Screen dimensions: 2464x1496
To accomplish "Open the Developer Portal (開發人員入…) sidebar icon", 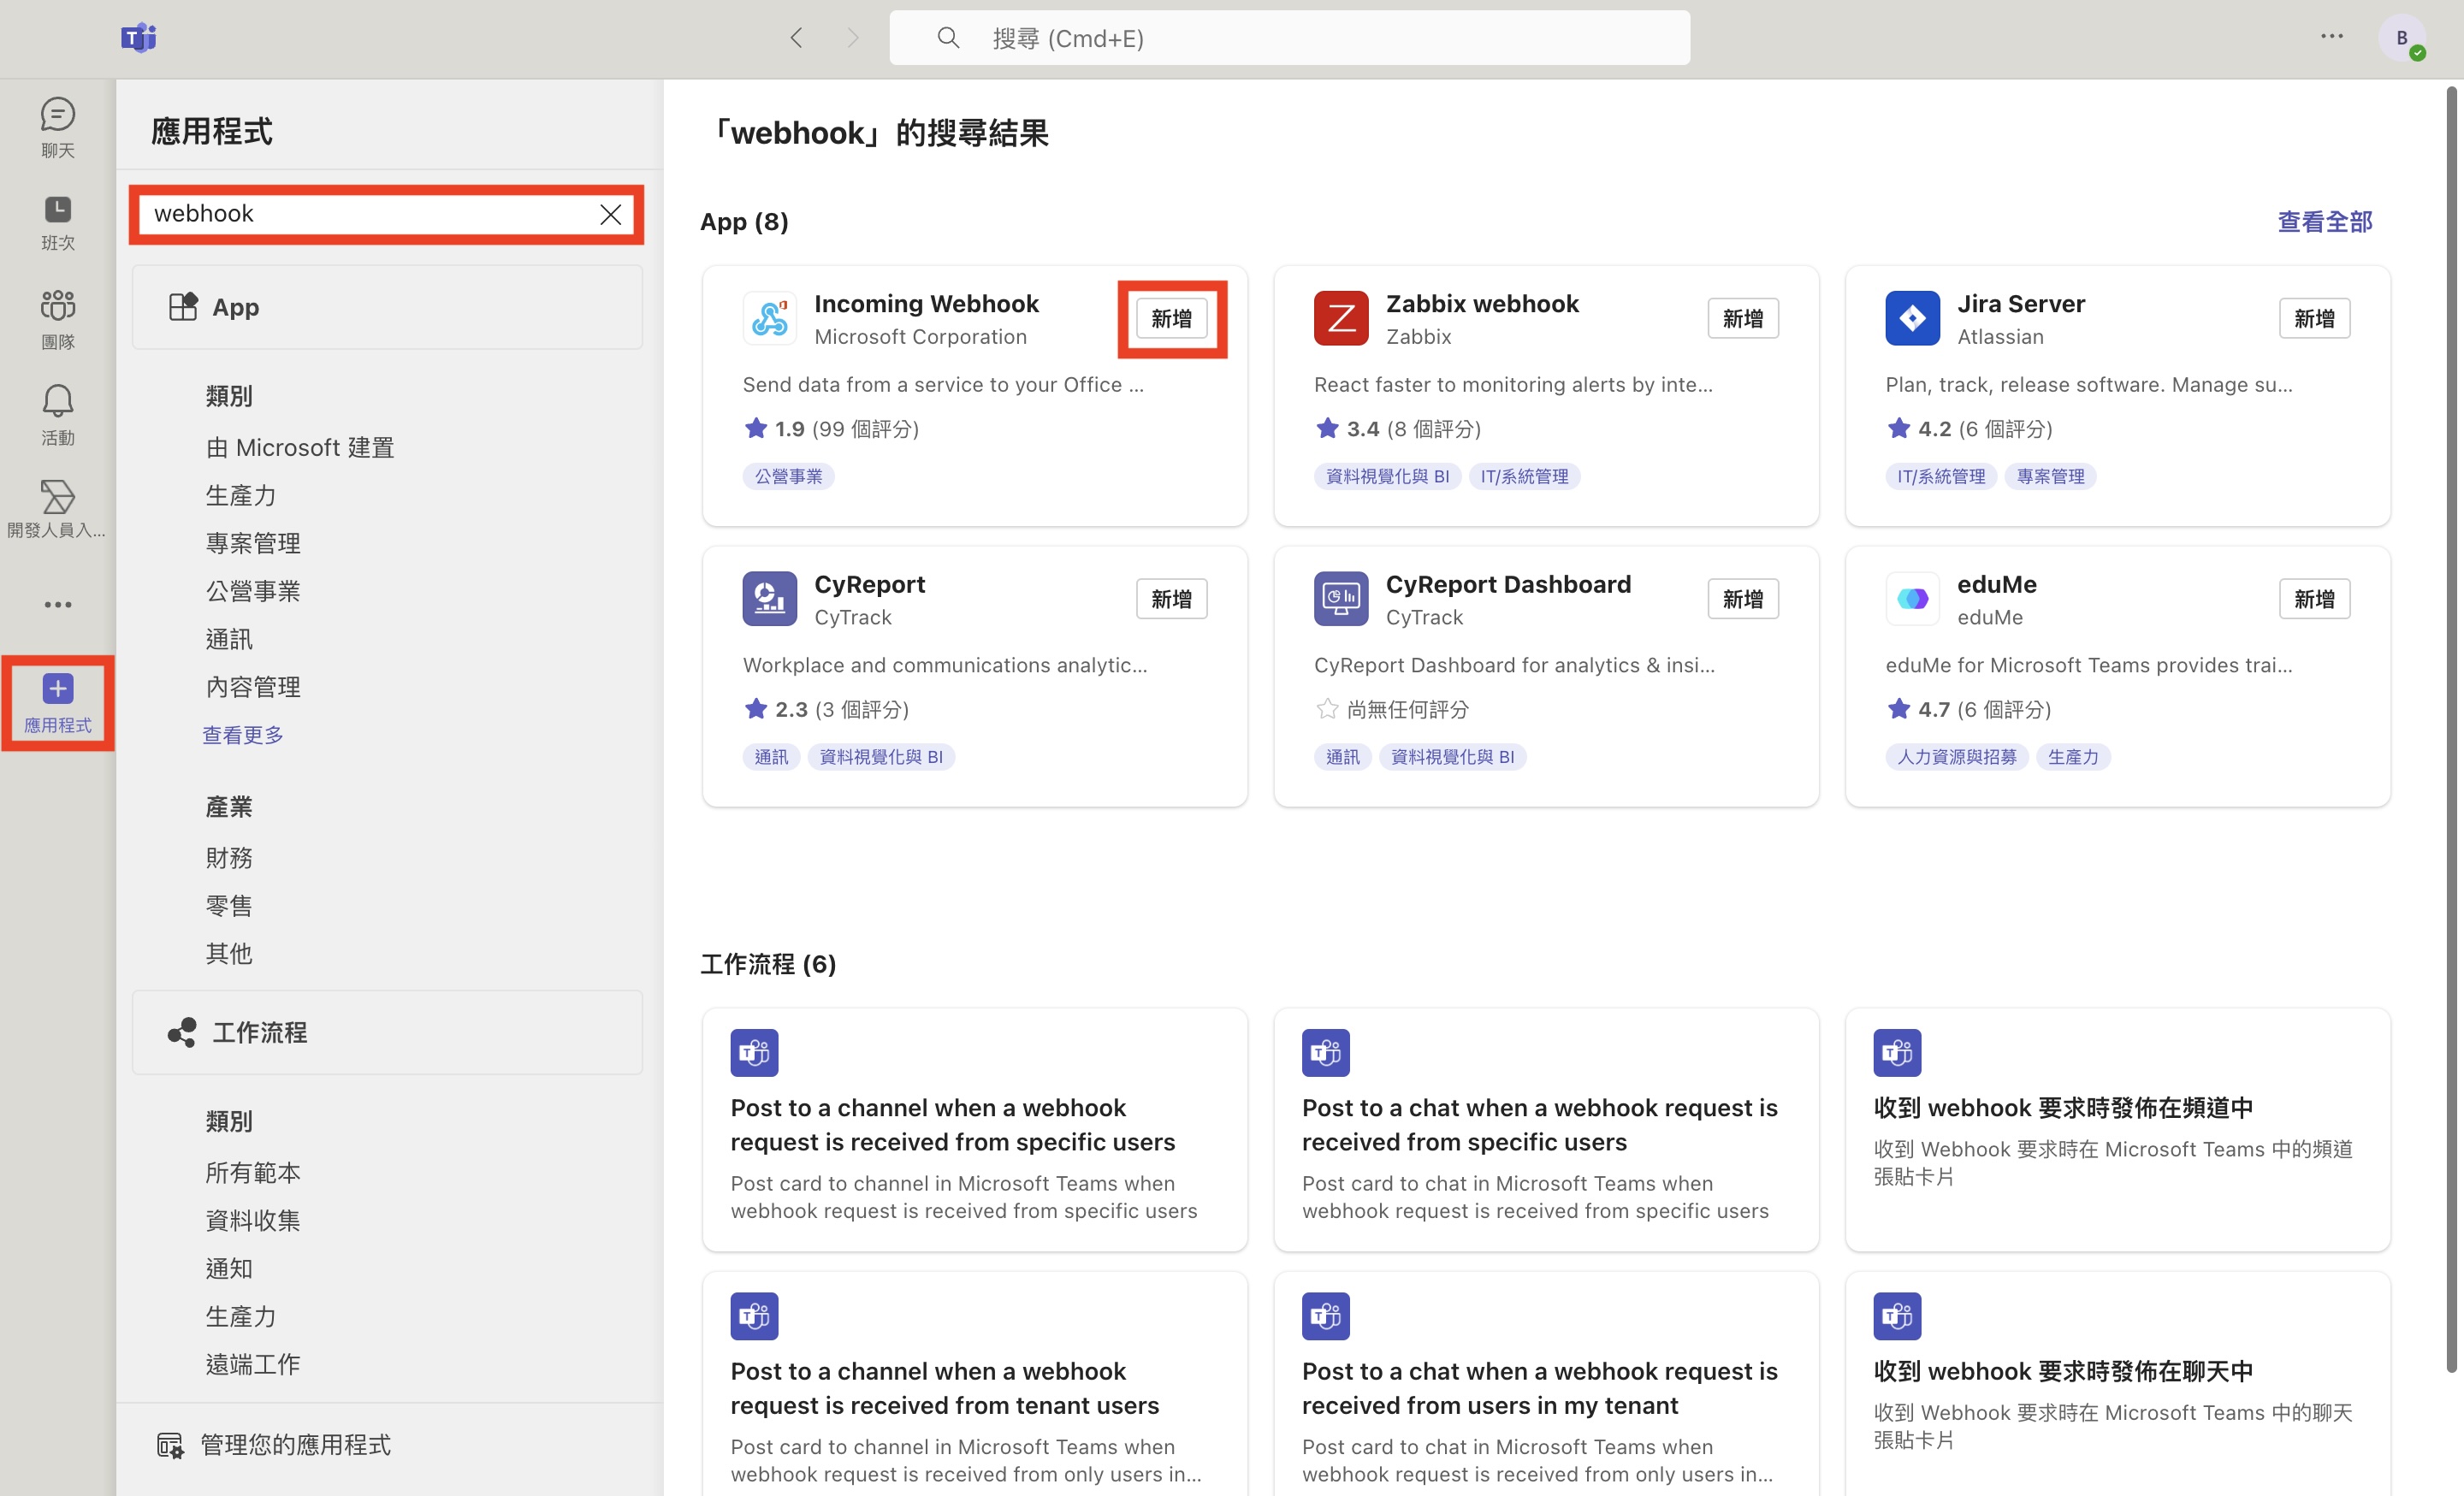I will click(x=57, y=509).
